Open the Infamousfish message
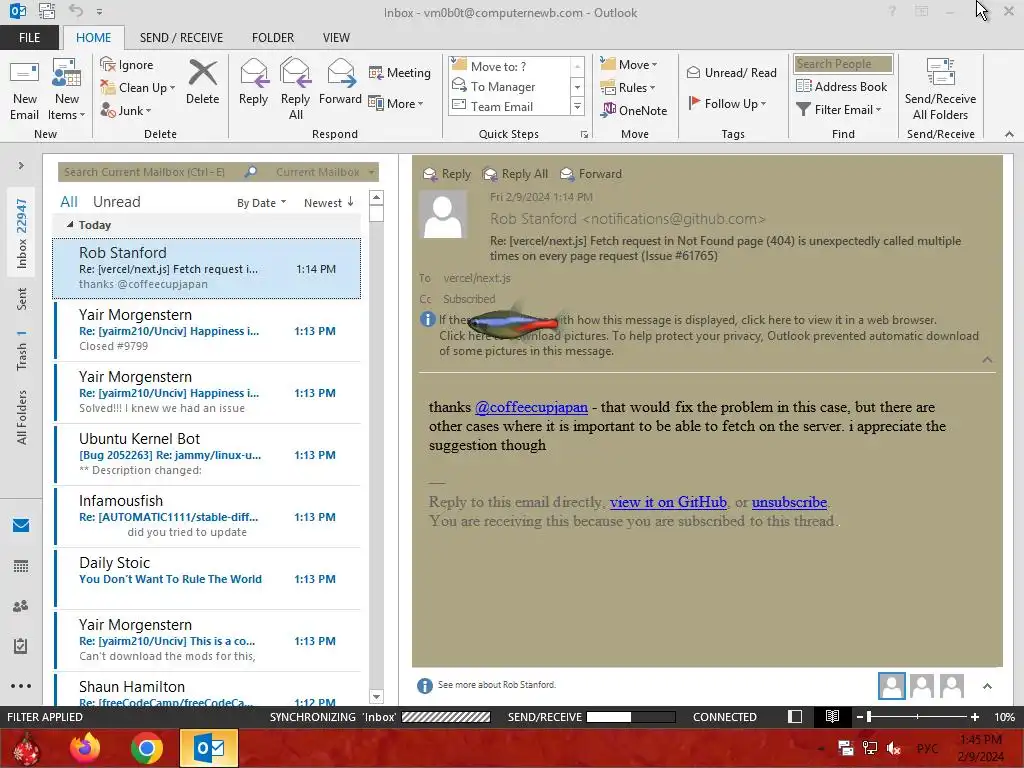This screenshot has height=768, width=1024. click(207, 516)
